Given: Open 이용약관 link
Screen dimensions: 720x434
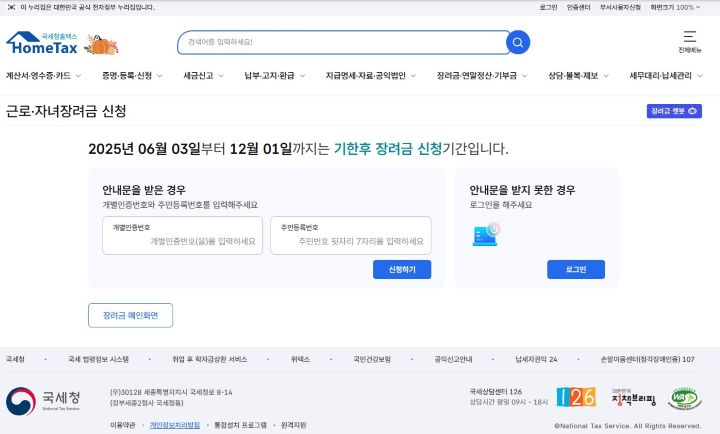Looking at the screenshot, I should click(x=123, y=425).
